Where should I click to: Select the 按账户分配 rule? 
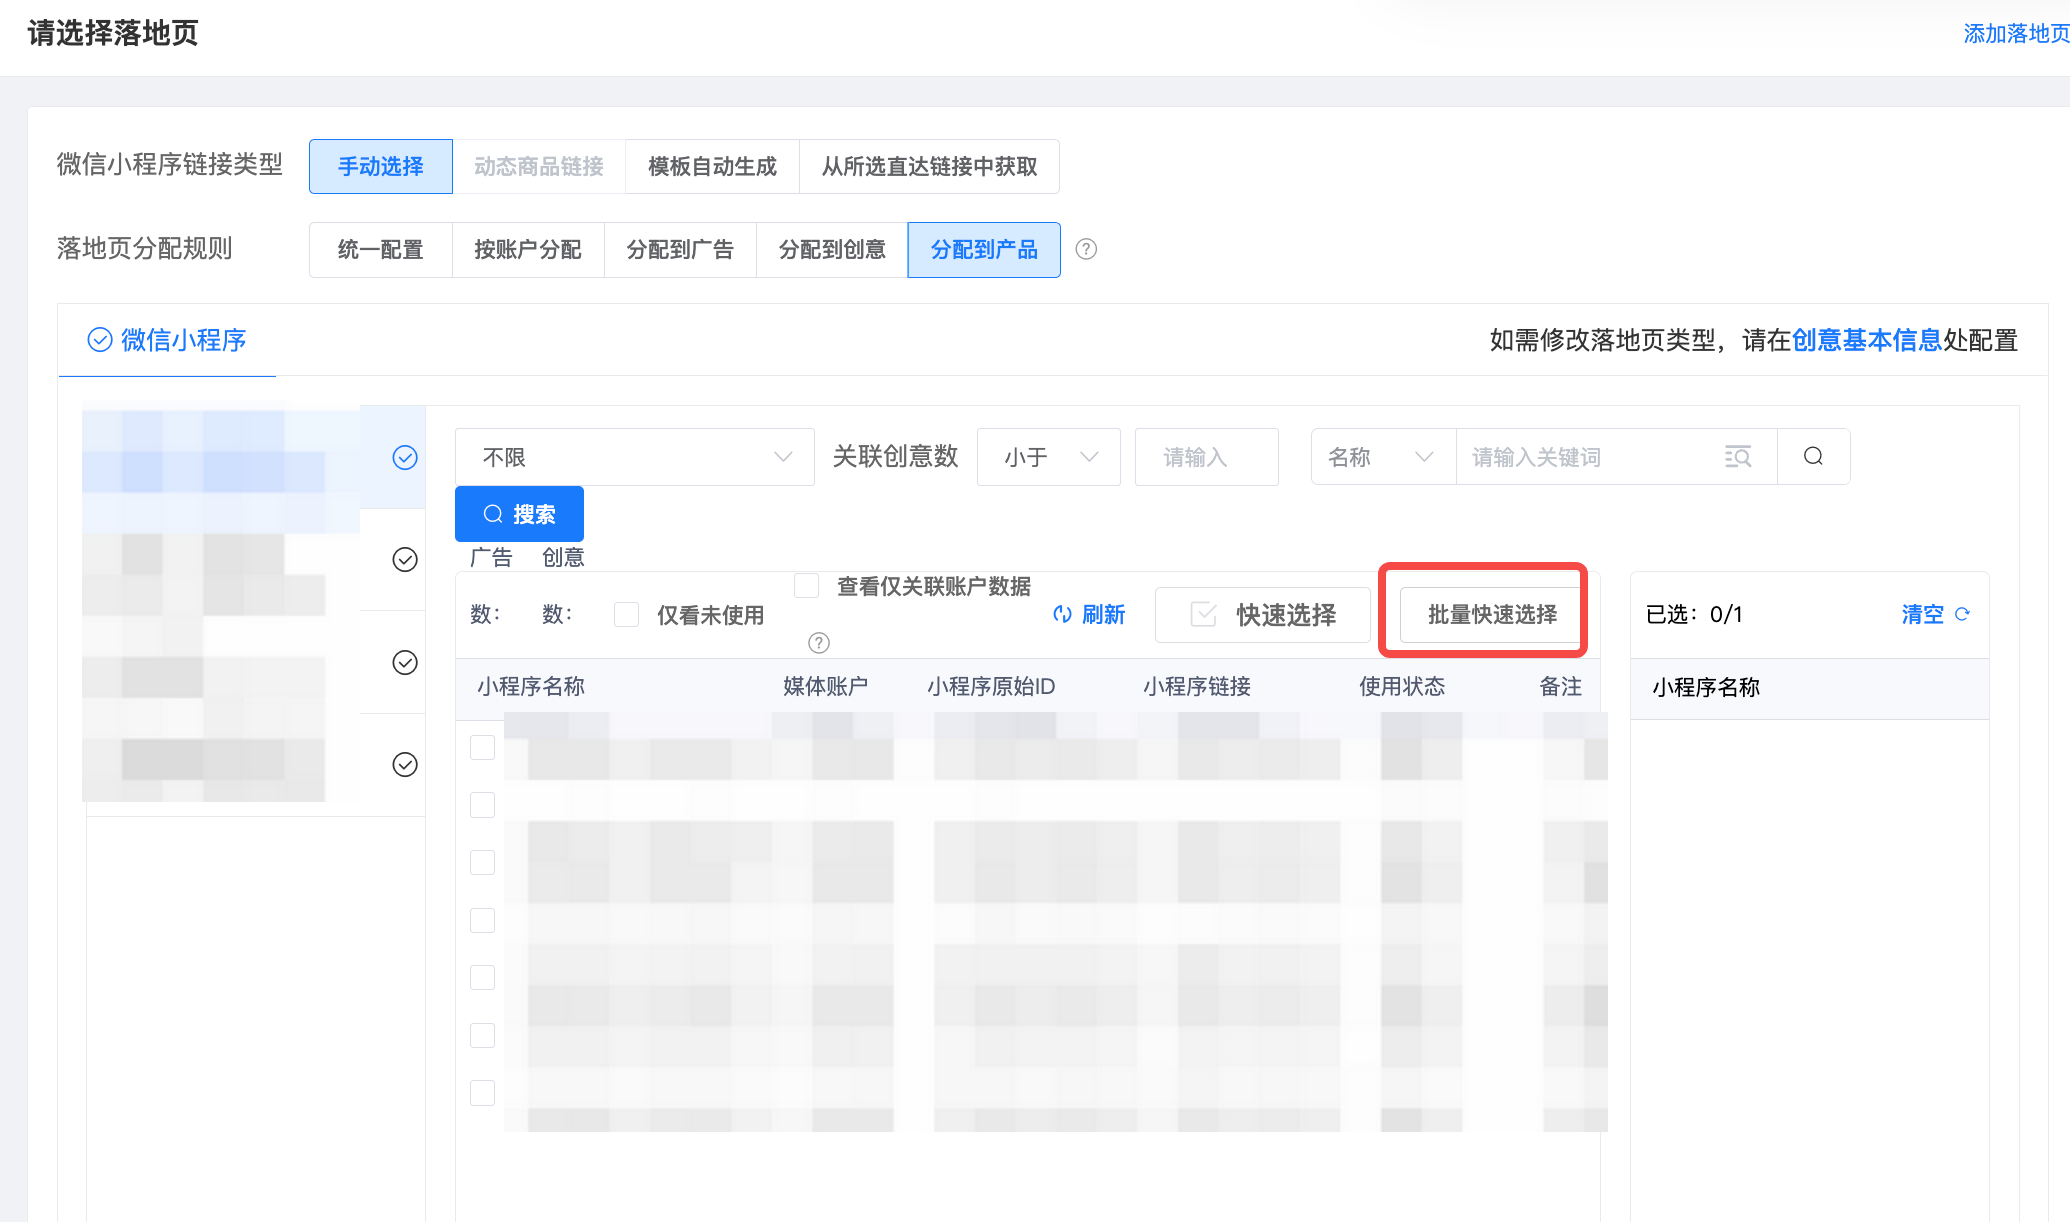528,250
